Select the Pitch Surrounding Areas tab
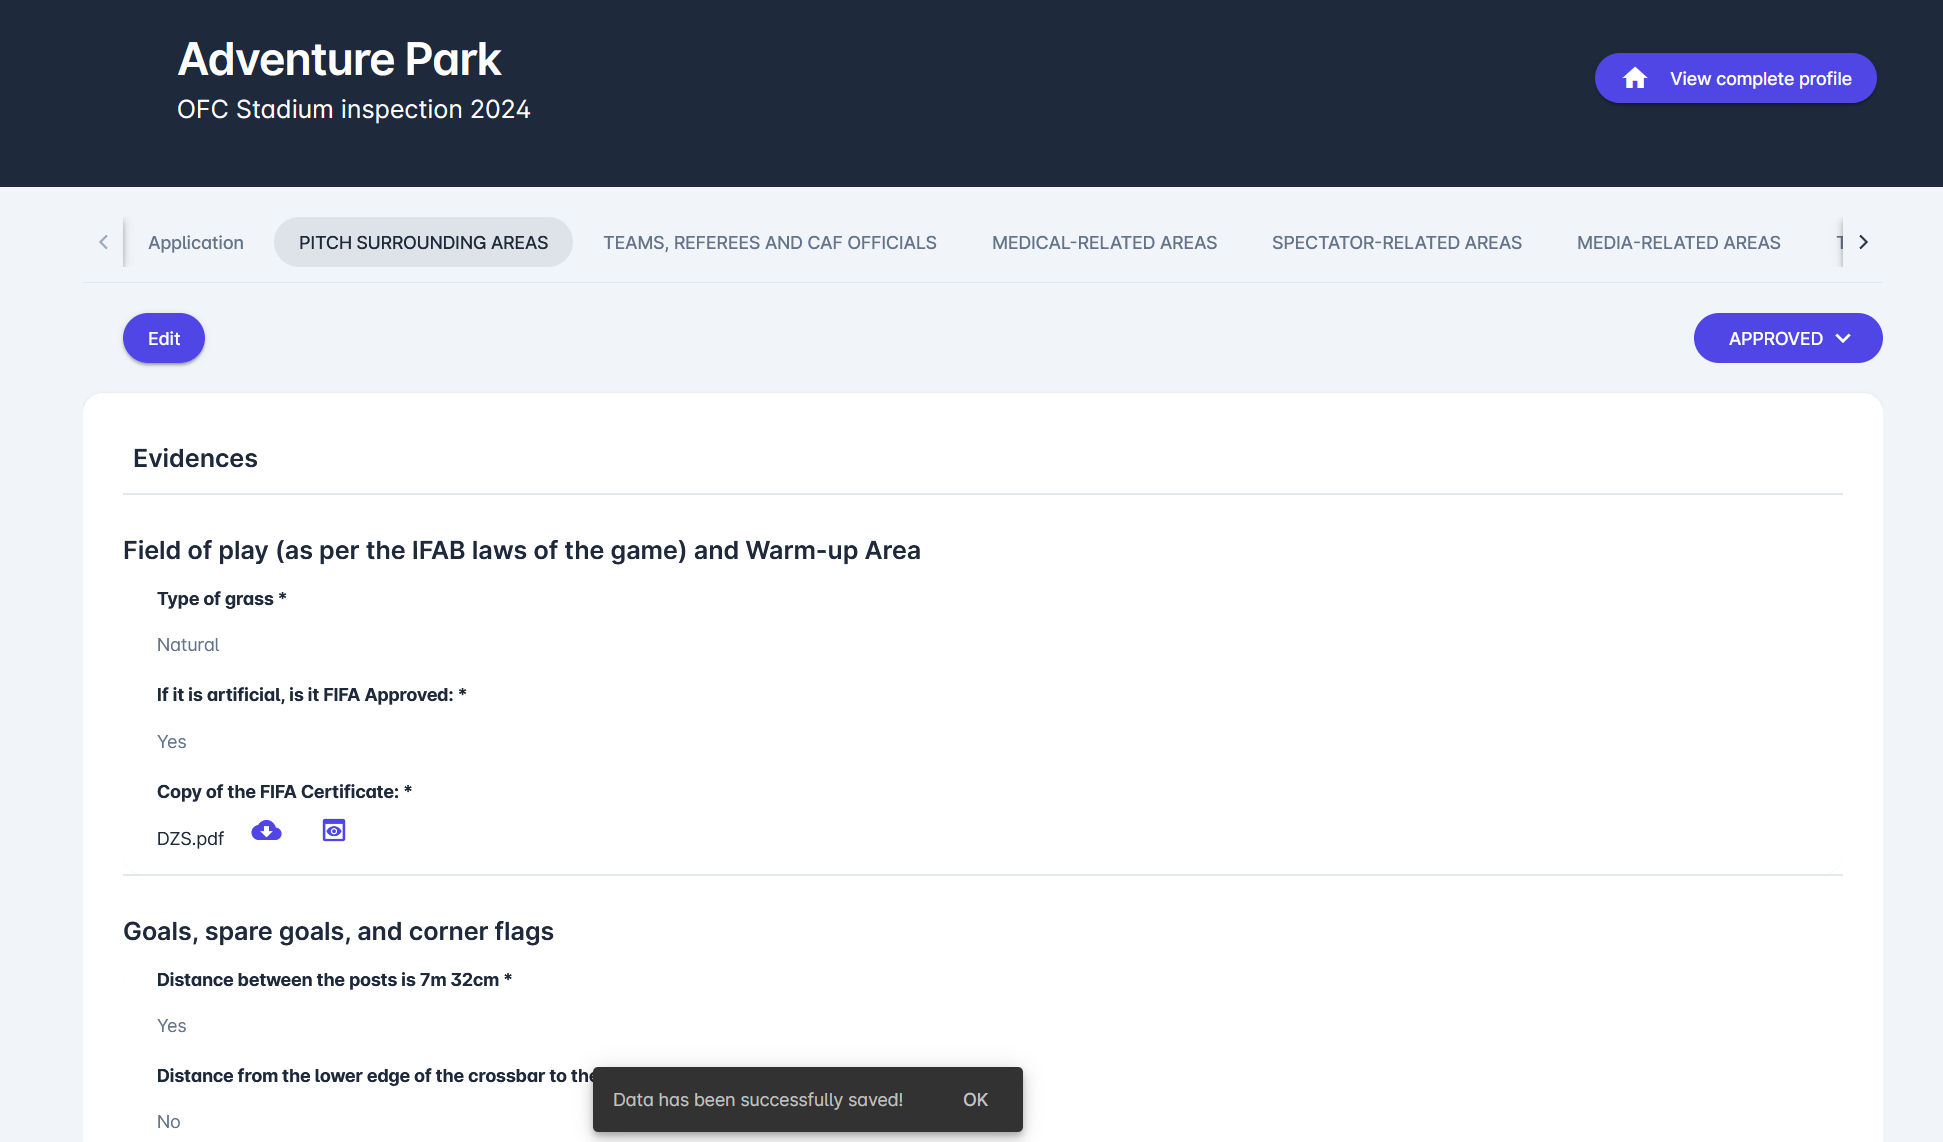The height and width of the screenshot is (1142, 1943). click(423, 243)
